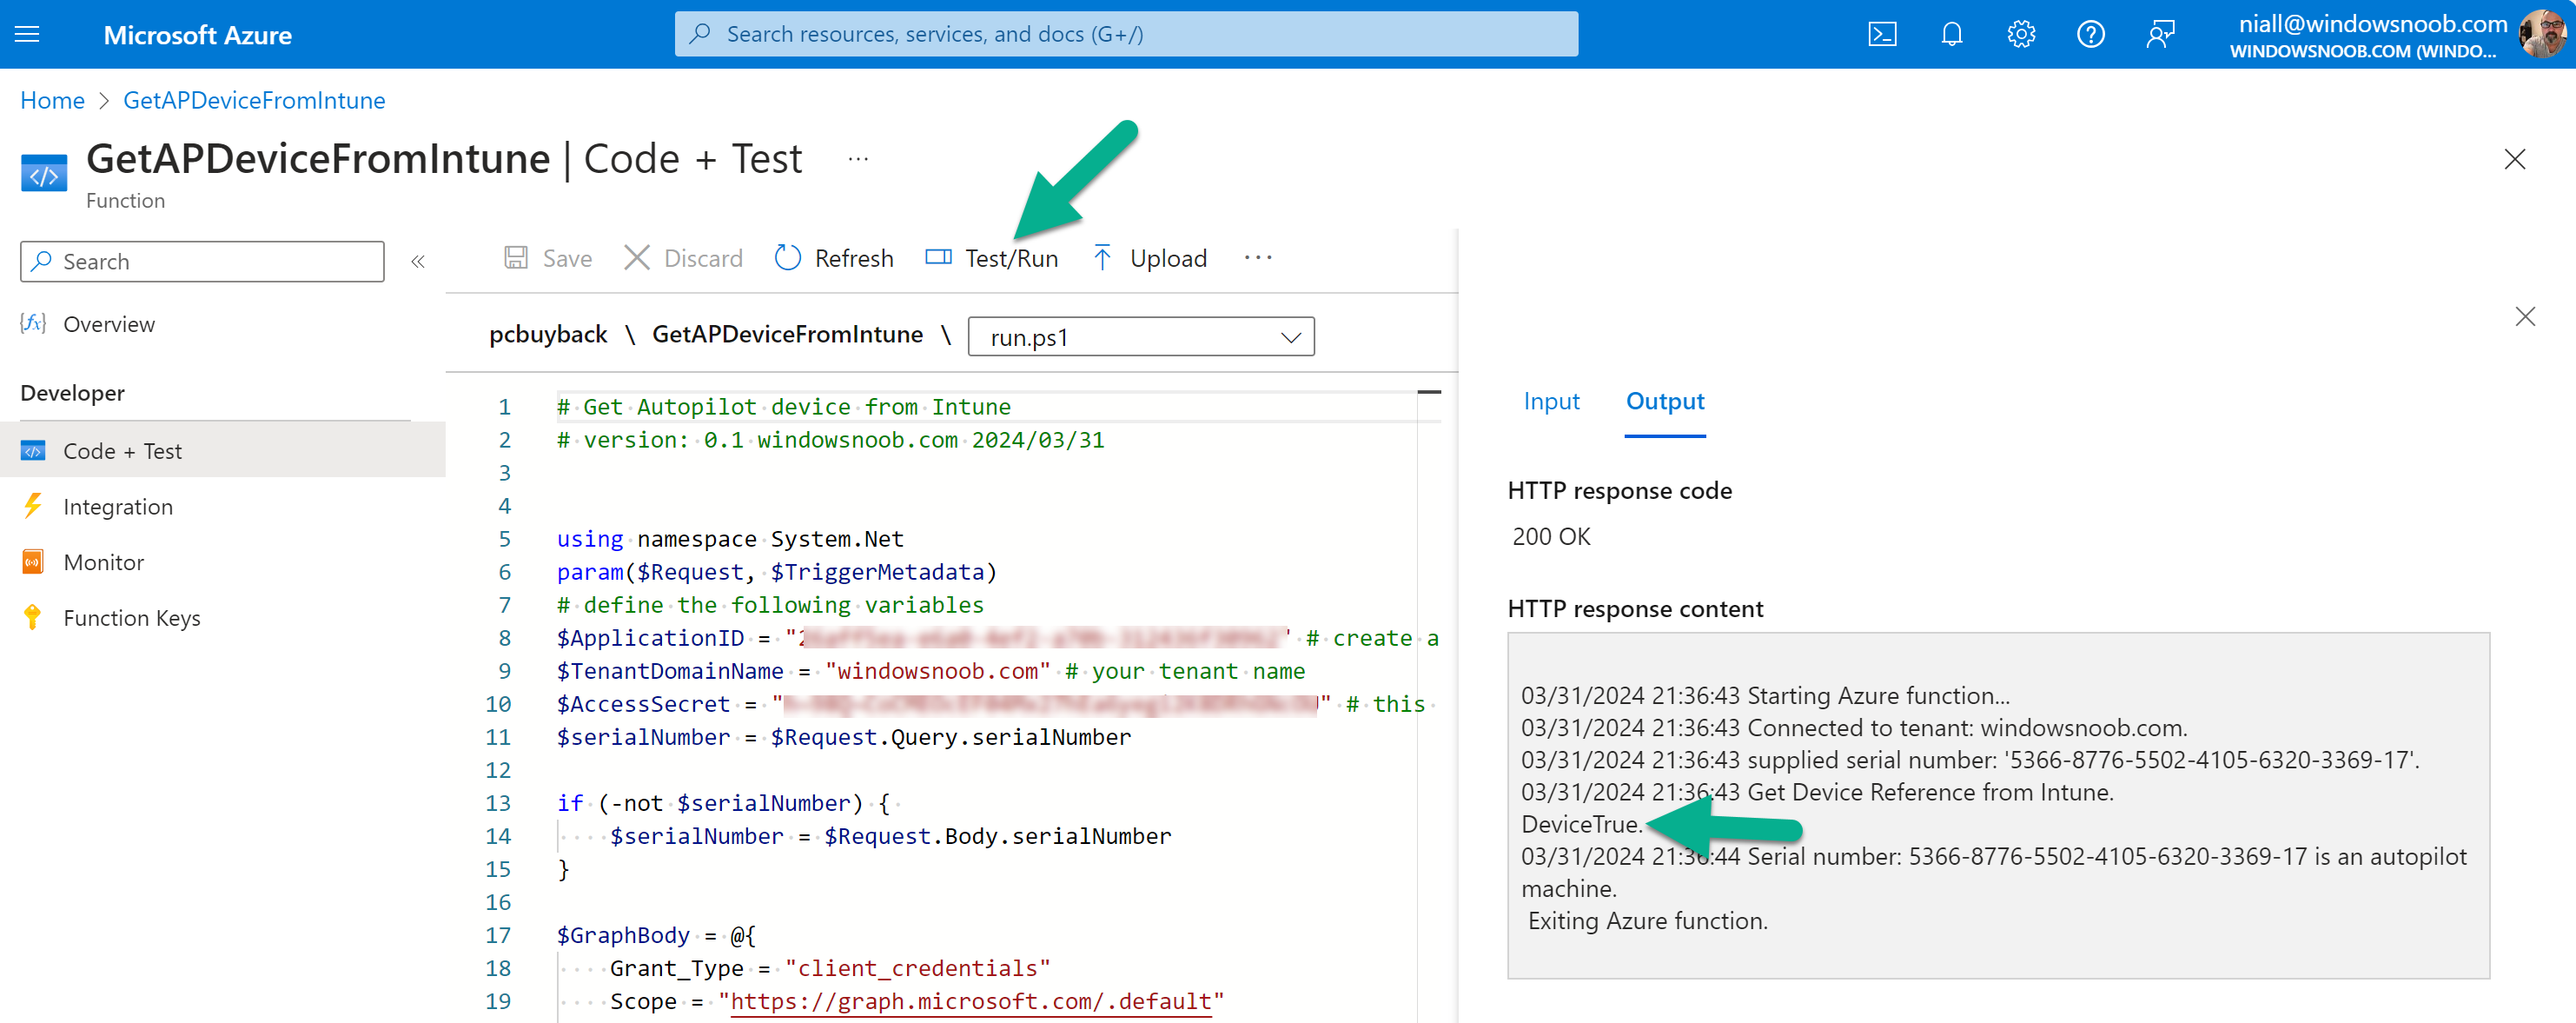Click the '200 OK' response code text
The image size is (2576, 1023).
click(x=1551, y=538)
